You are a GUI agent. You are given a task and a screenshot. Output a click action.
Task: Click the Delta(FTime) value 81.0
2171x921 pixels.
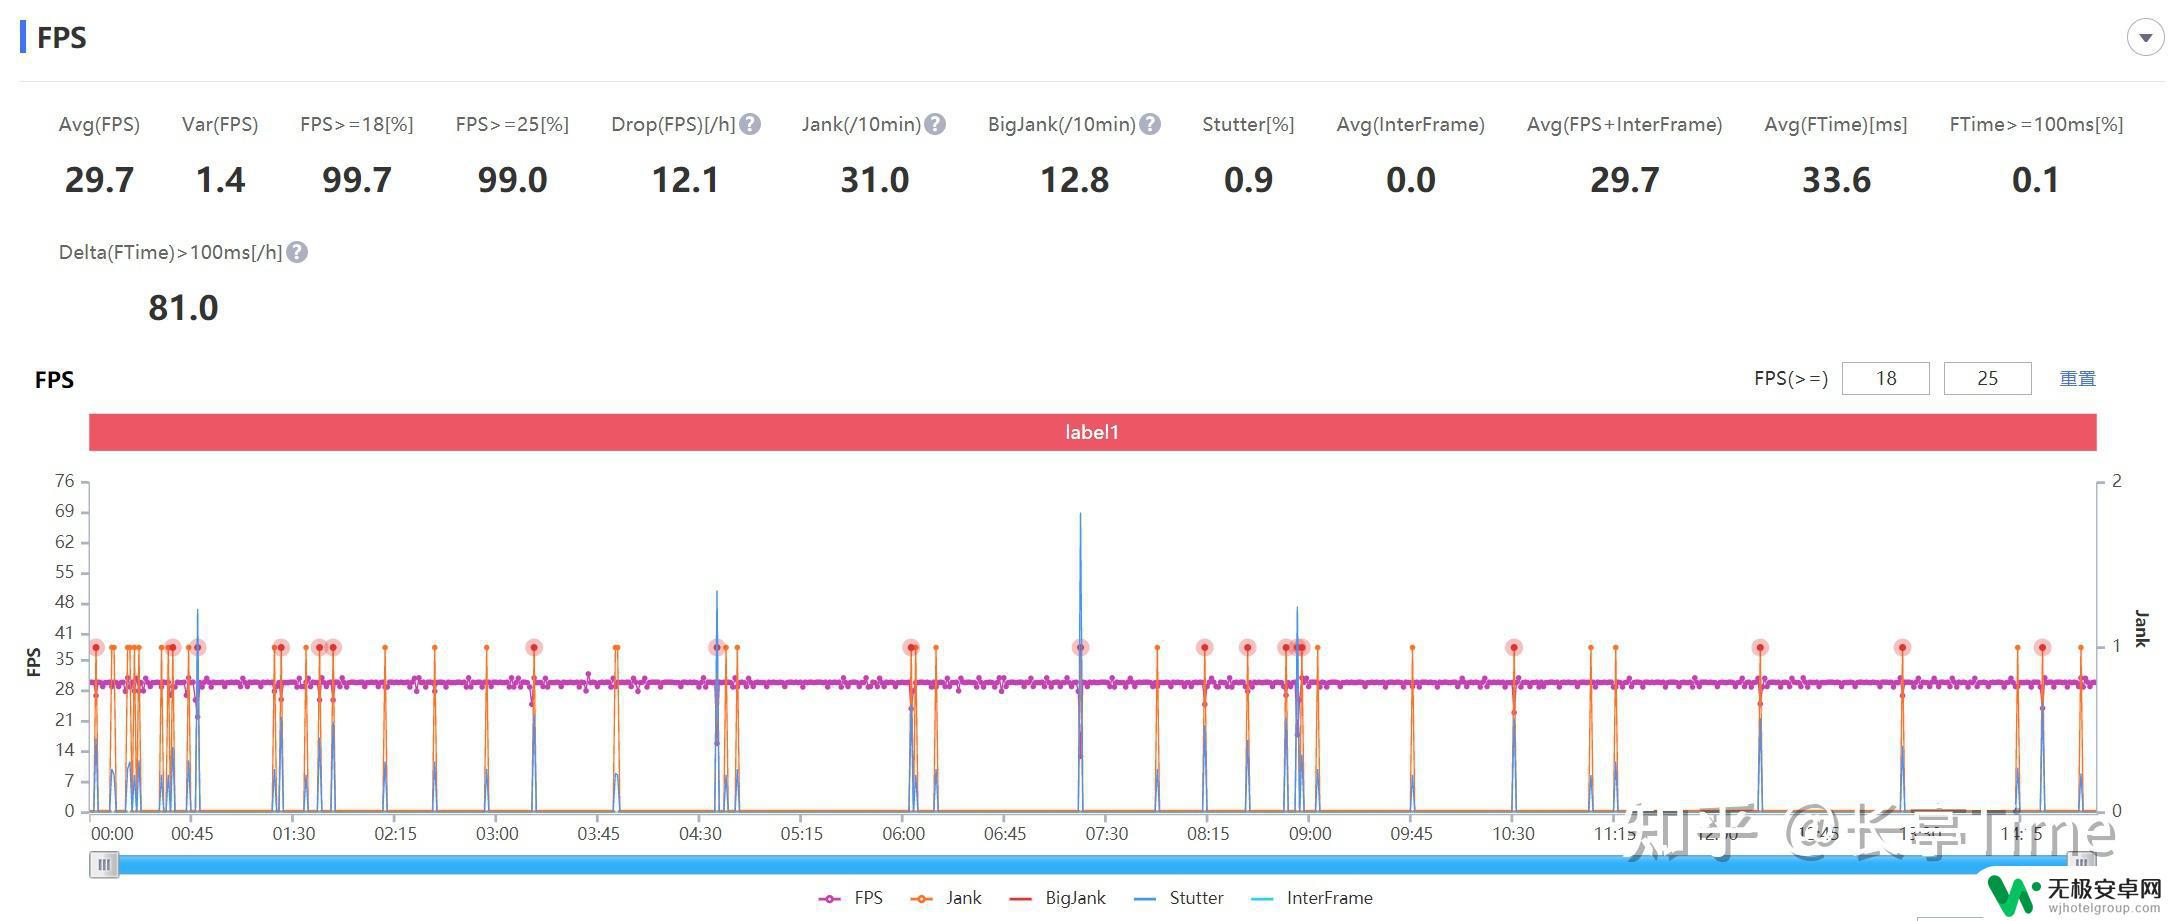click(183, 308)
